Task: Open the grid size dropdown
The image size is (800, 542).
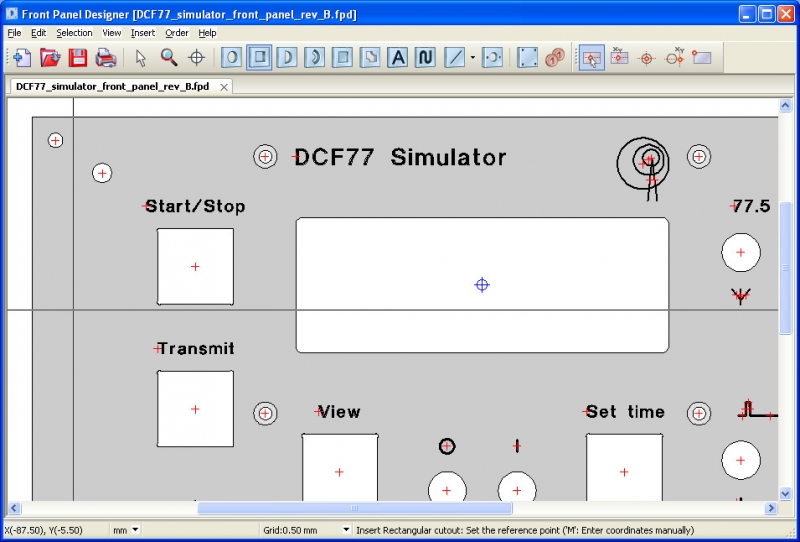Action: click(346, 530)
